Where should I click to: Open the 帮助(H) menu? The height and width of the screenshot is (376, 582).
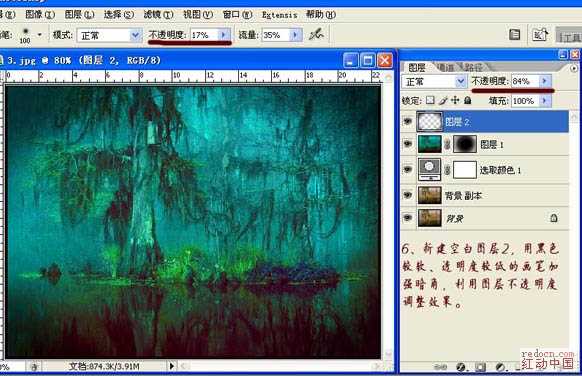(321, 14)
